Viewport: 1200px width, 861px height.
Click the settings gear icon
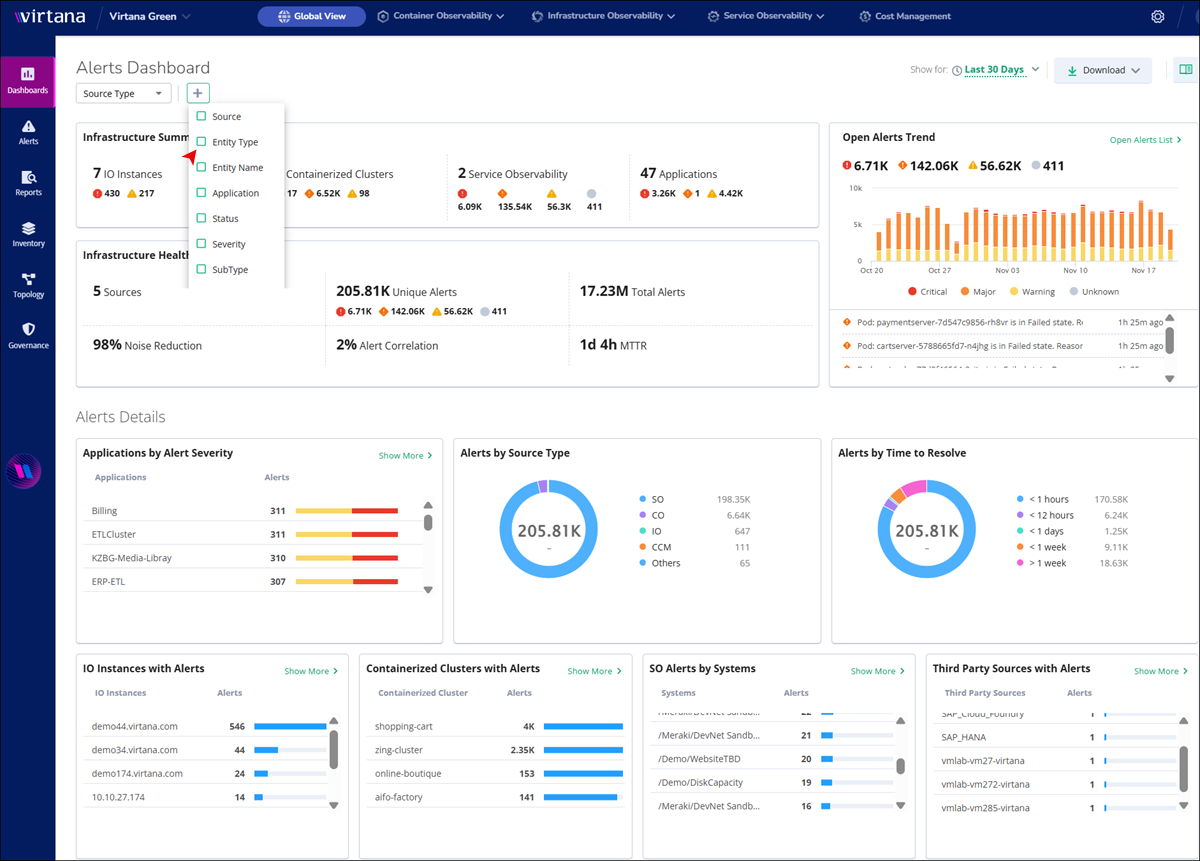point(1158,17)
